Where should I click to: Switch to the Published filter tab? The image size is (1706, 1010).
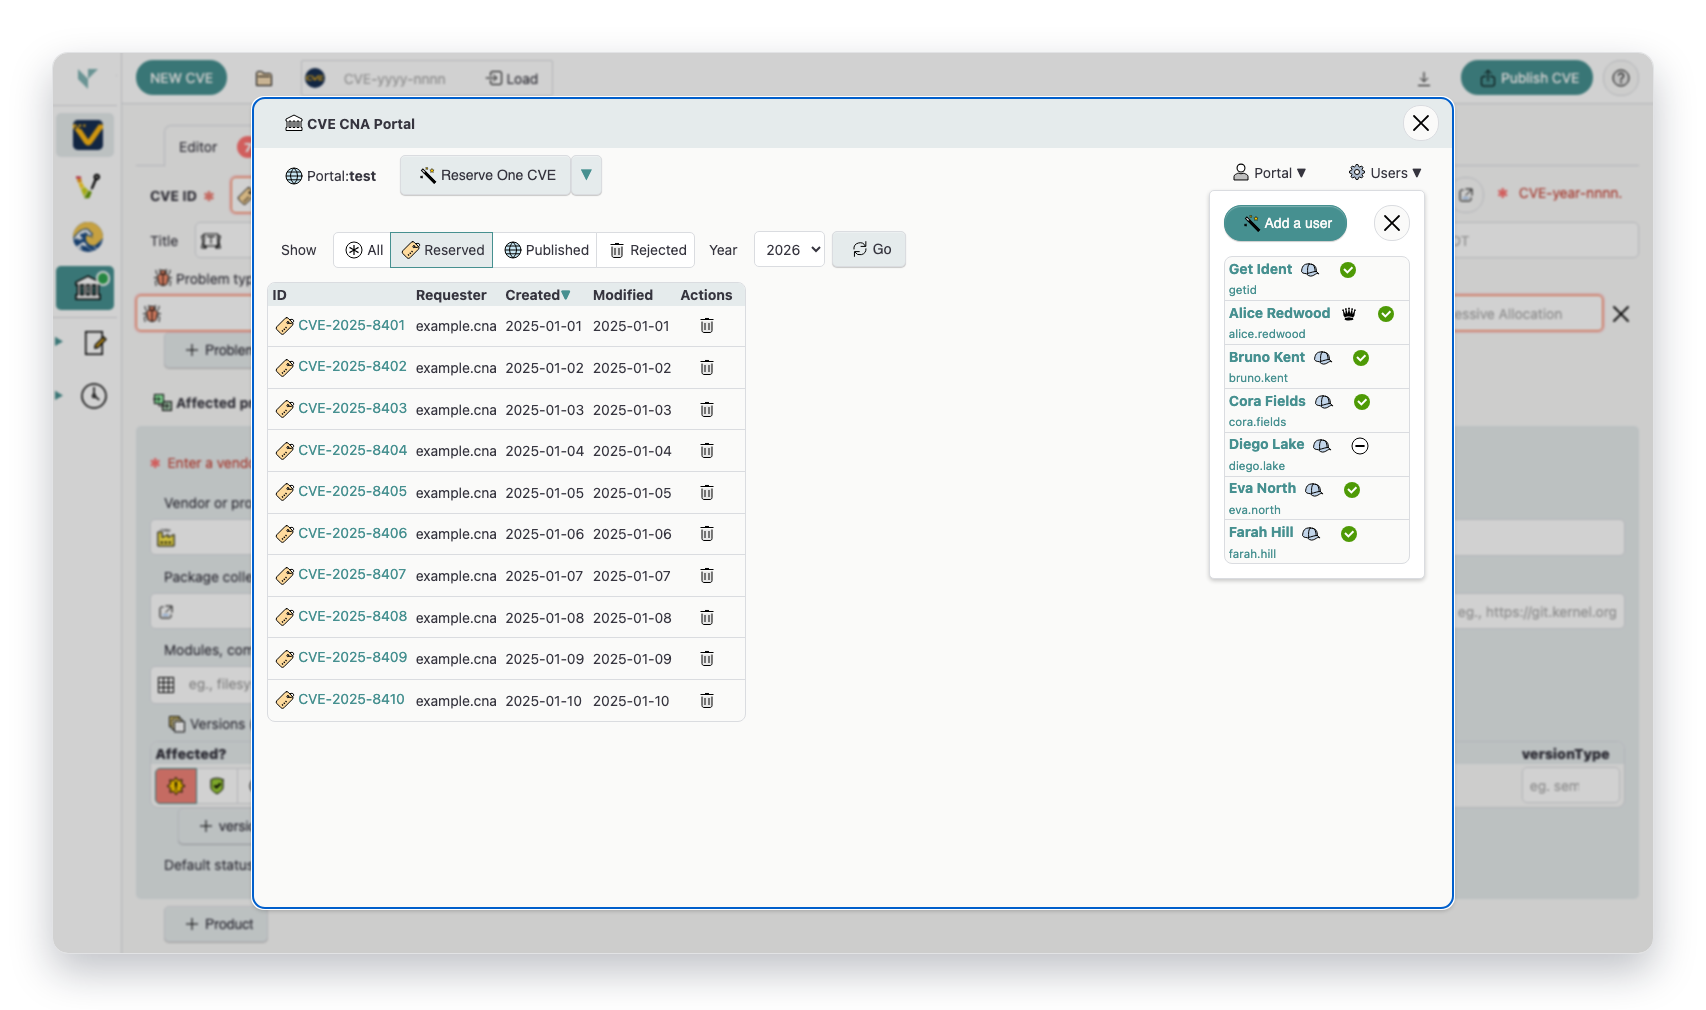pos(546,250)
